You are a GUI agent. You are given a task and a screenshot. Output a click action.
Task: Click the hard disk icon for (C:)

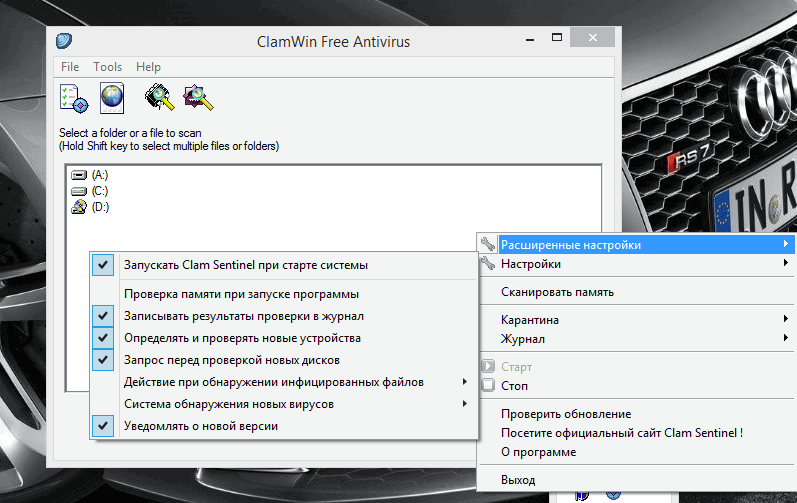tap(79, 191)
